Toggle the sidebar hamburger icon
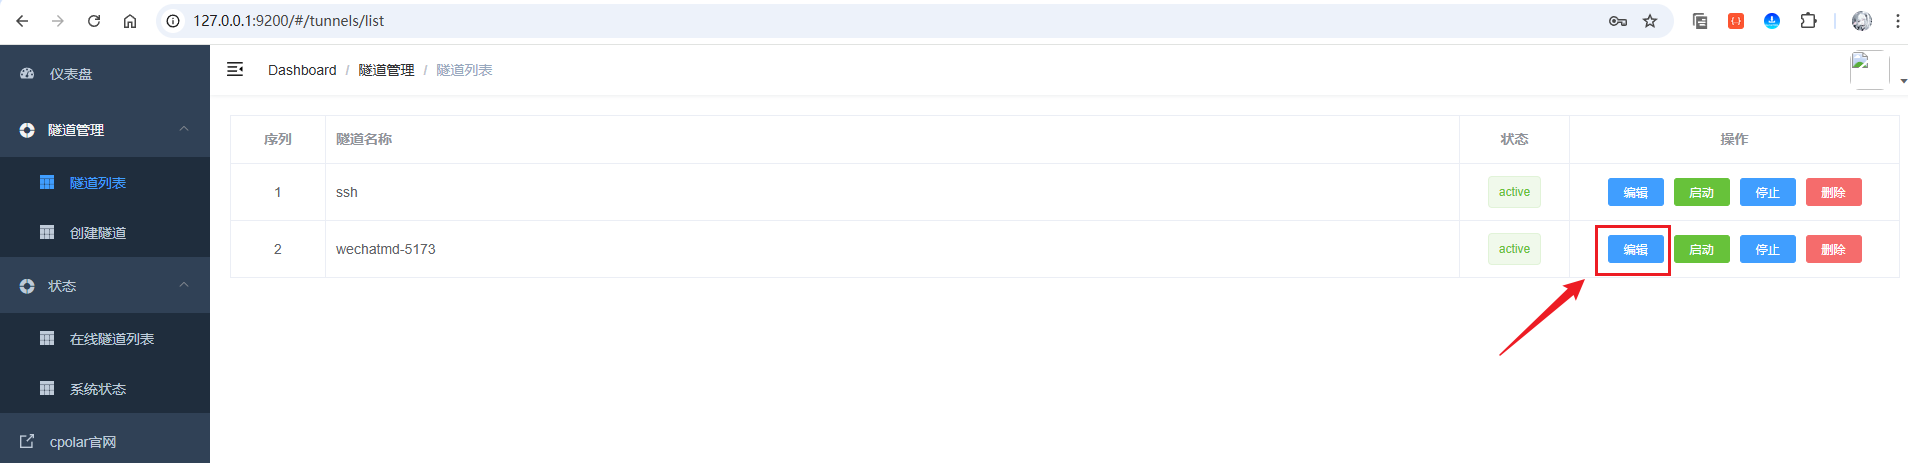 coord(235,69)
